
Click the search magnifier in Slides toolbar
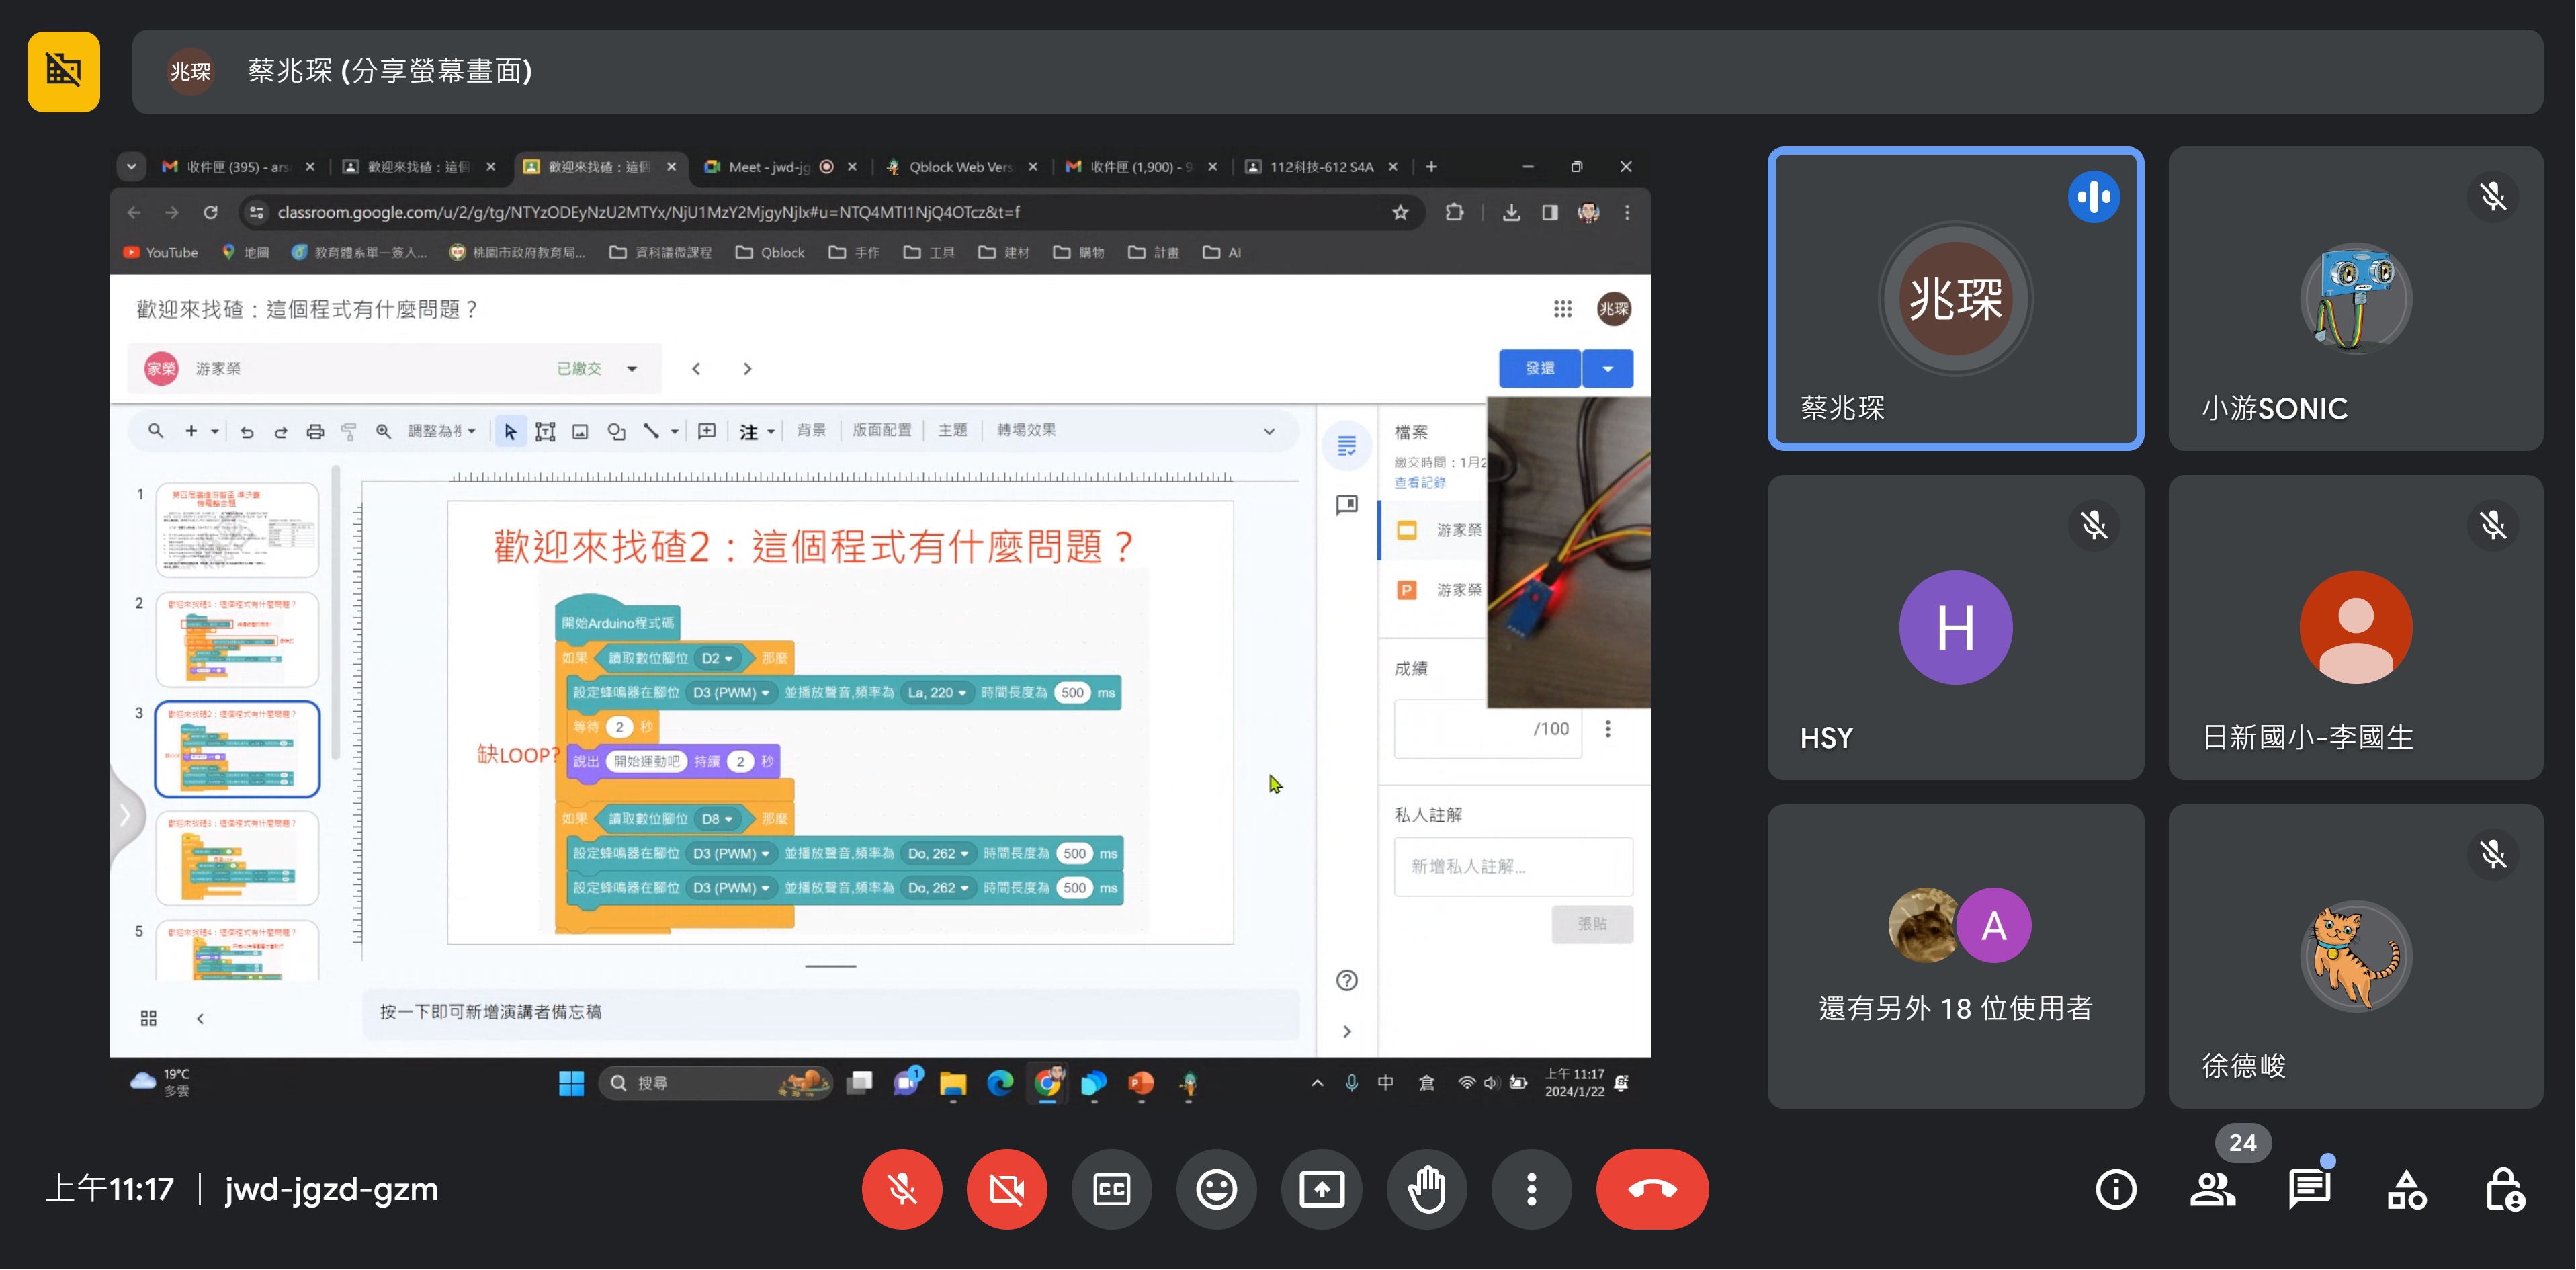156,431
